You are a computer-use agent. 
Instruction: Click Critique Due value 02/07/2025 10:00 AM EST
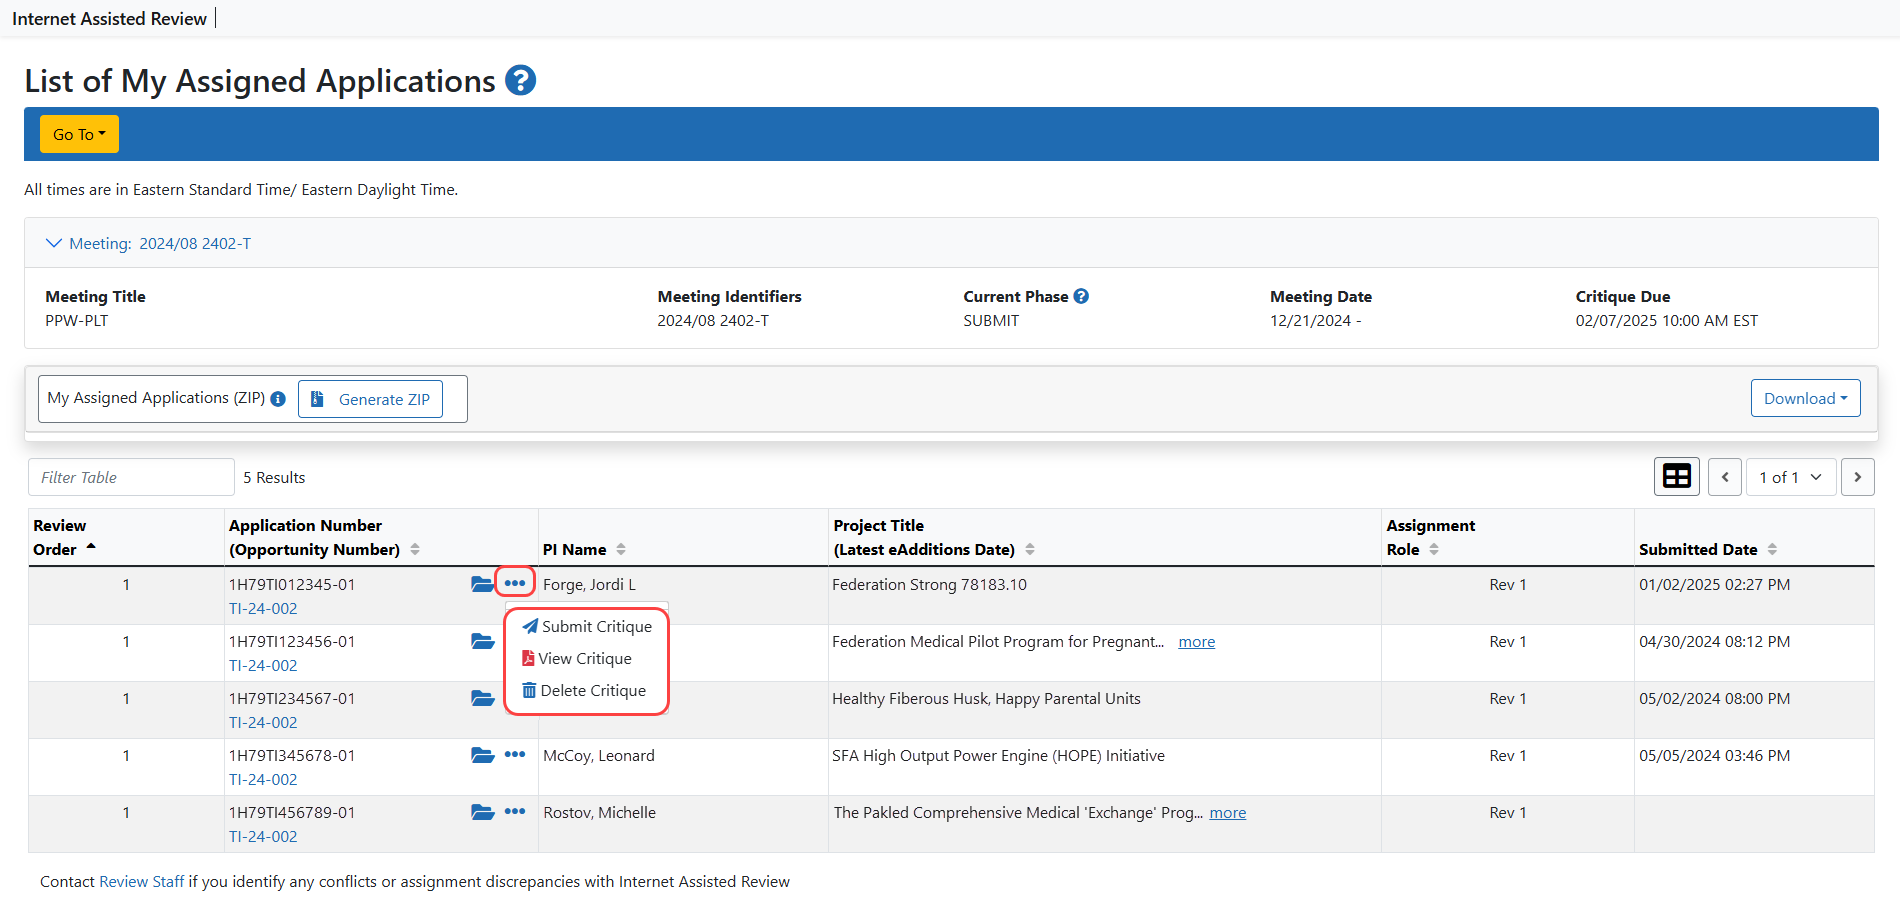[1667, 320]
